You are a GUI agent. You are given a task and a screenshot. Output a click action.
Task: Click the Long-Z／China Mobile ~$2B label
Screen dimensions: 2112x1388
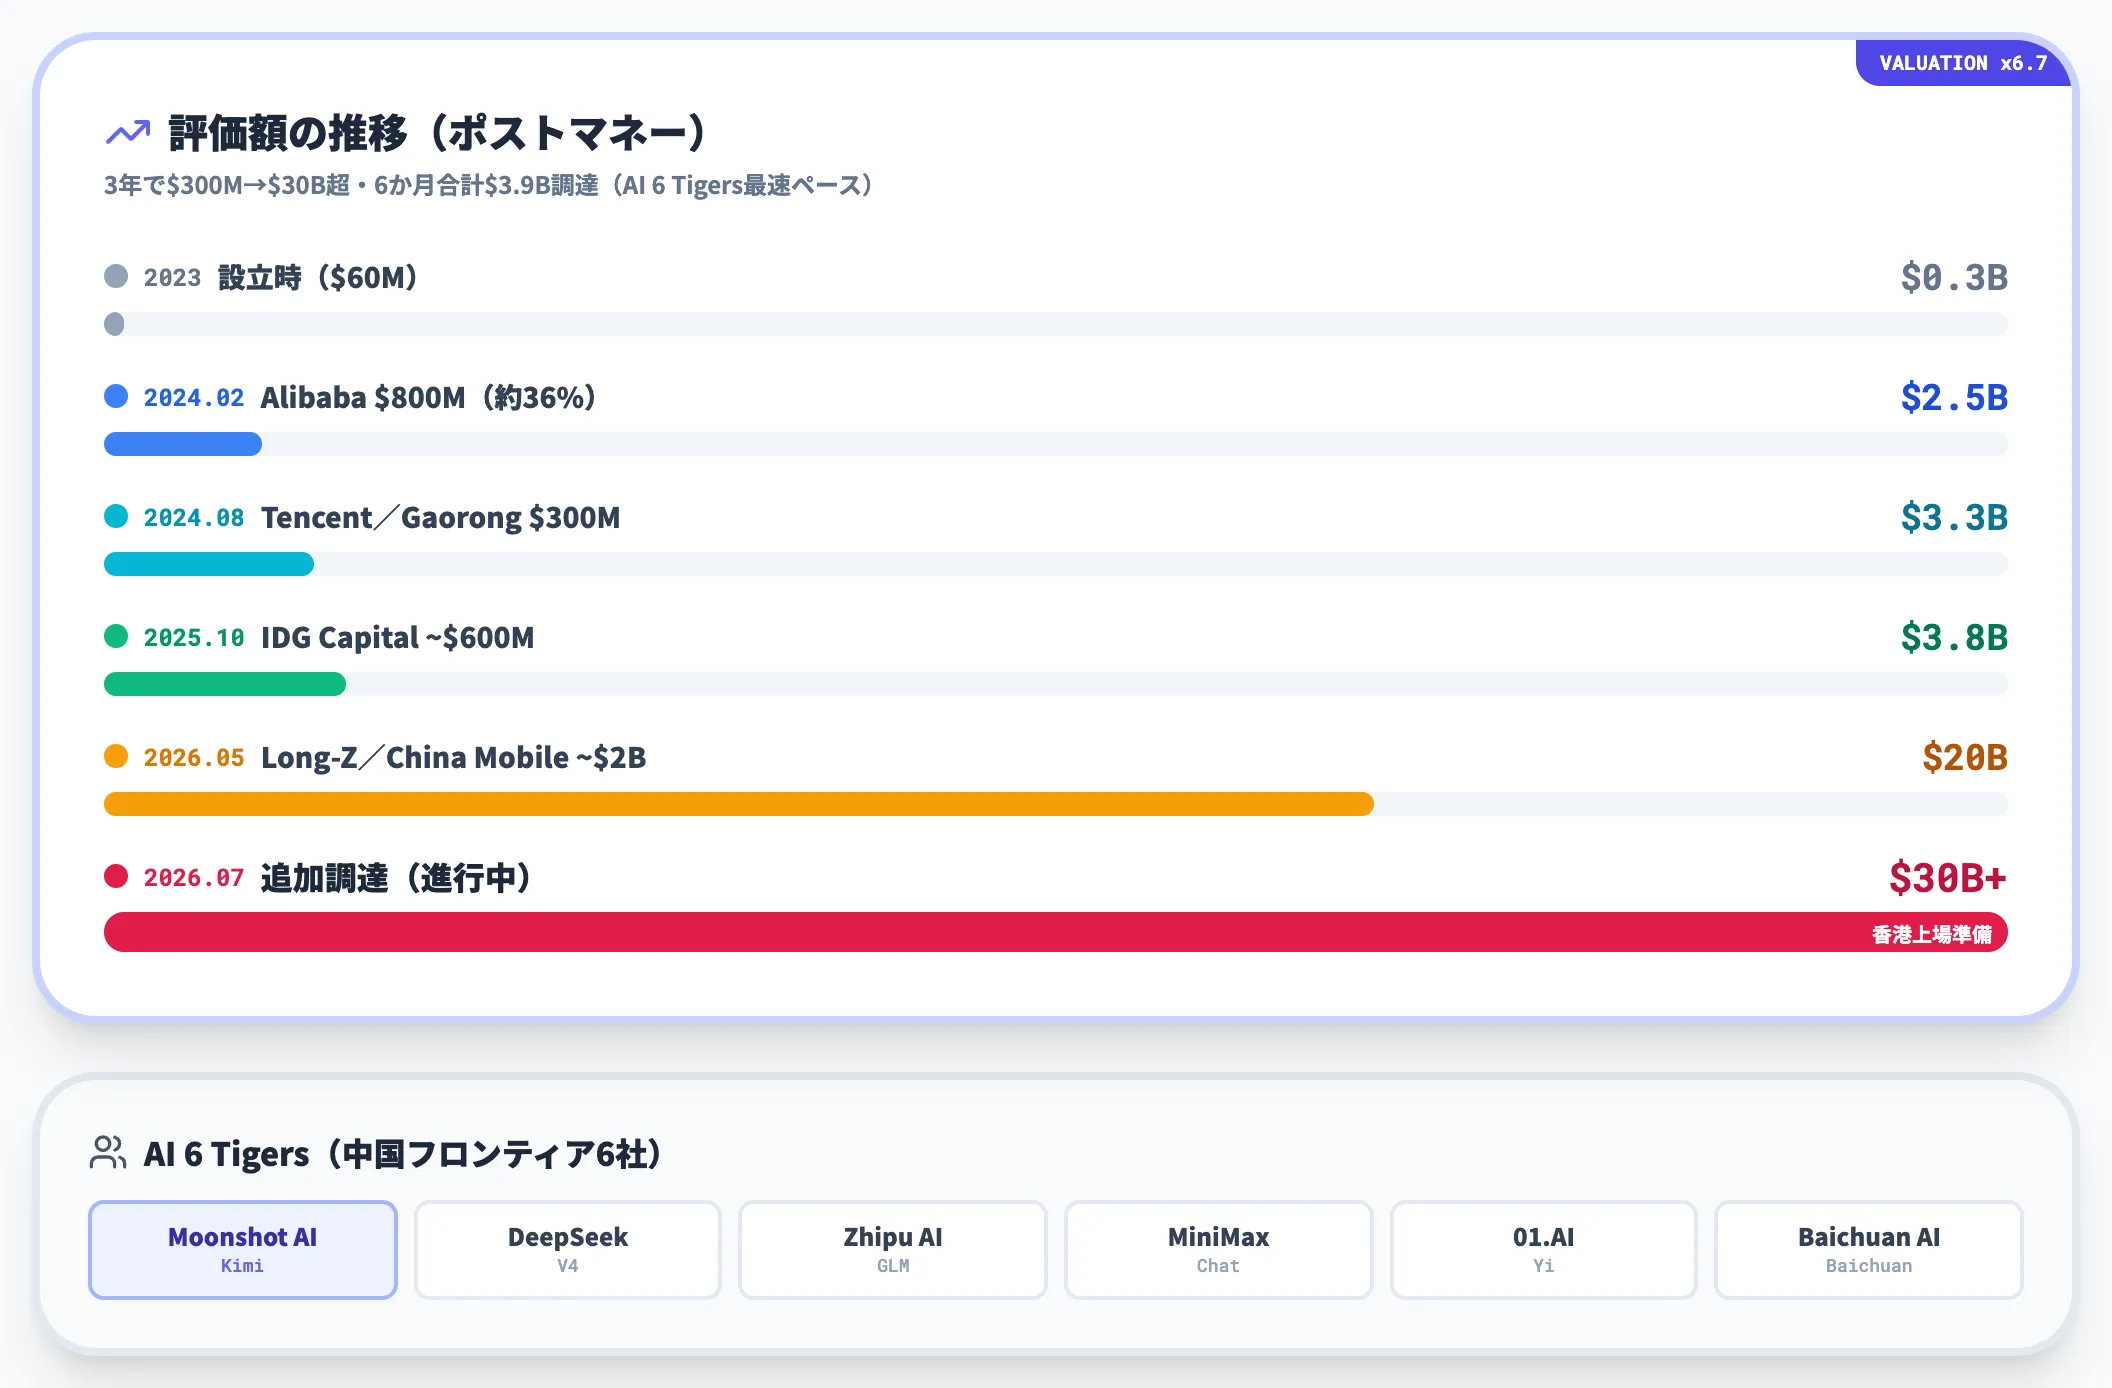pos(454,757)
